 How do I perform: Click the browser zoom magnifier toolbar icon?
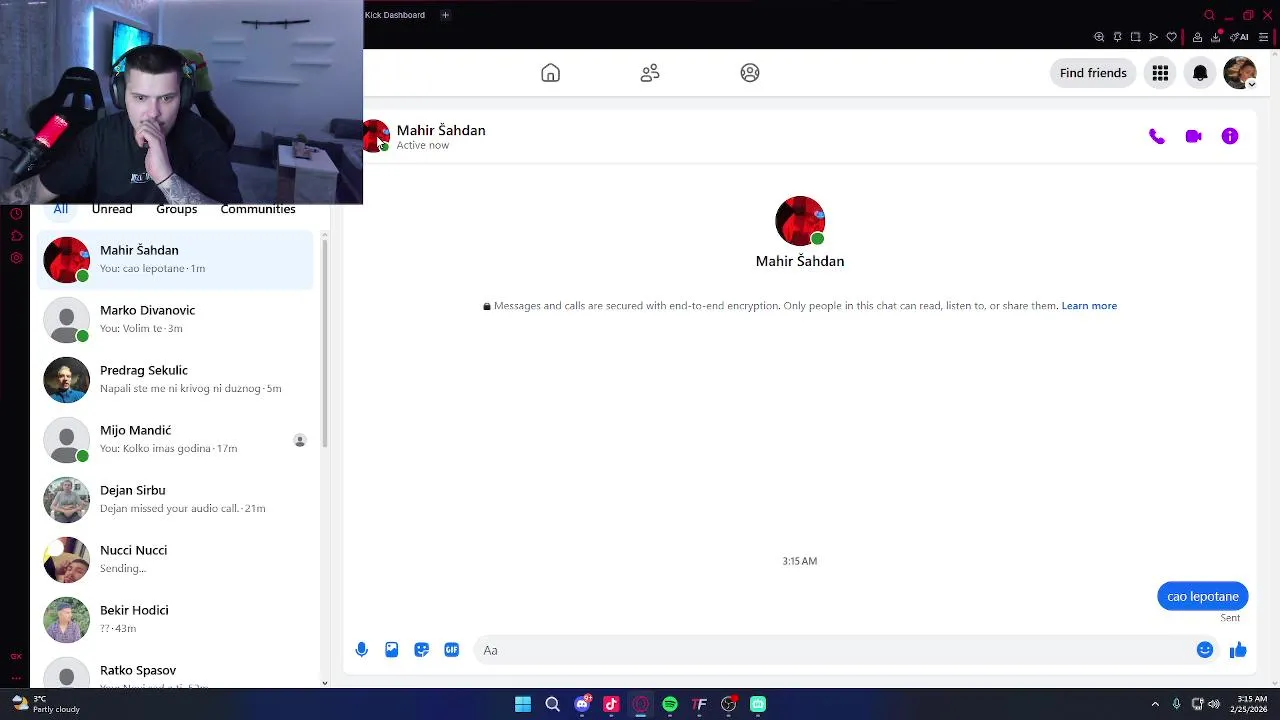[x=1099, y=37]
